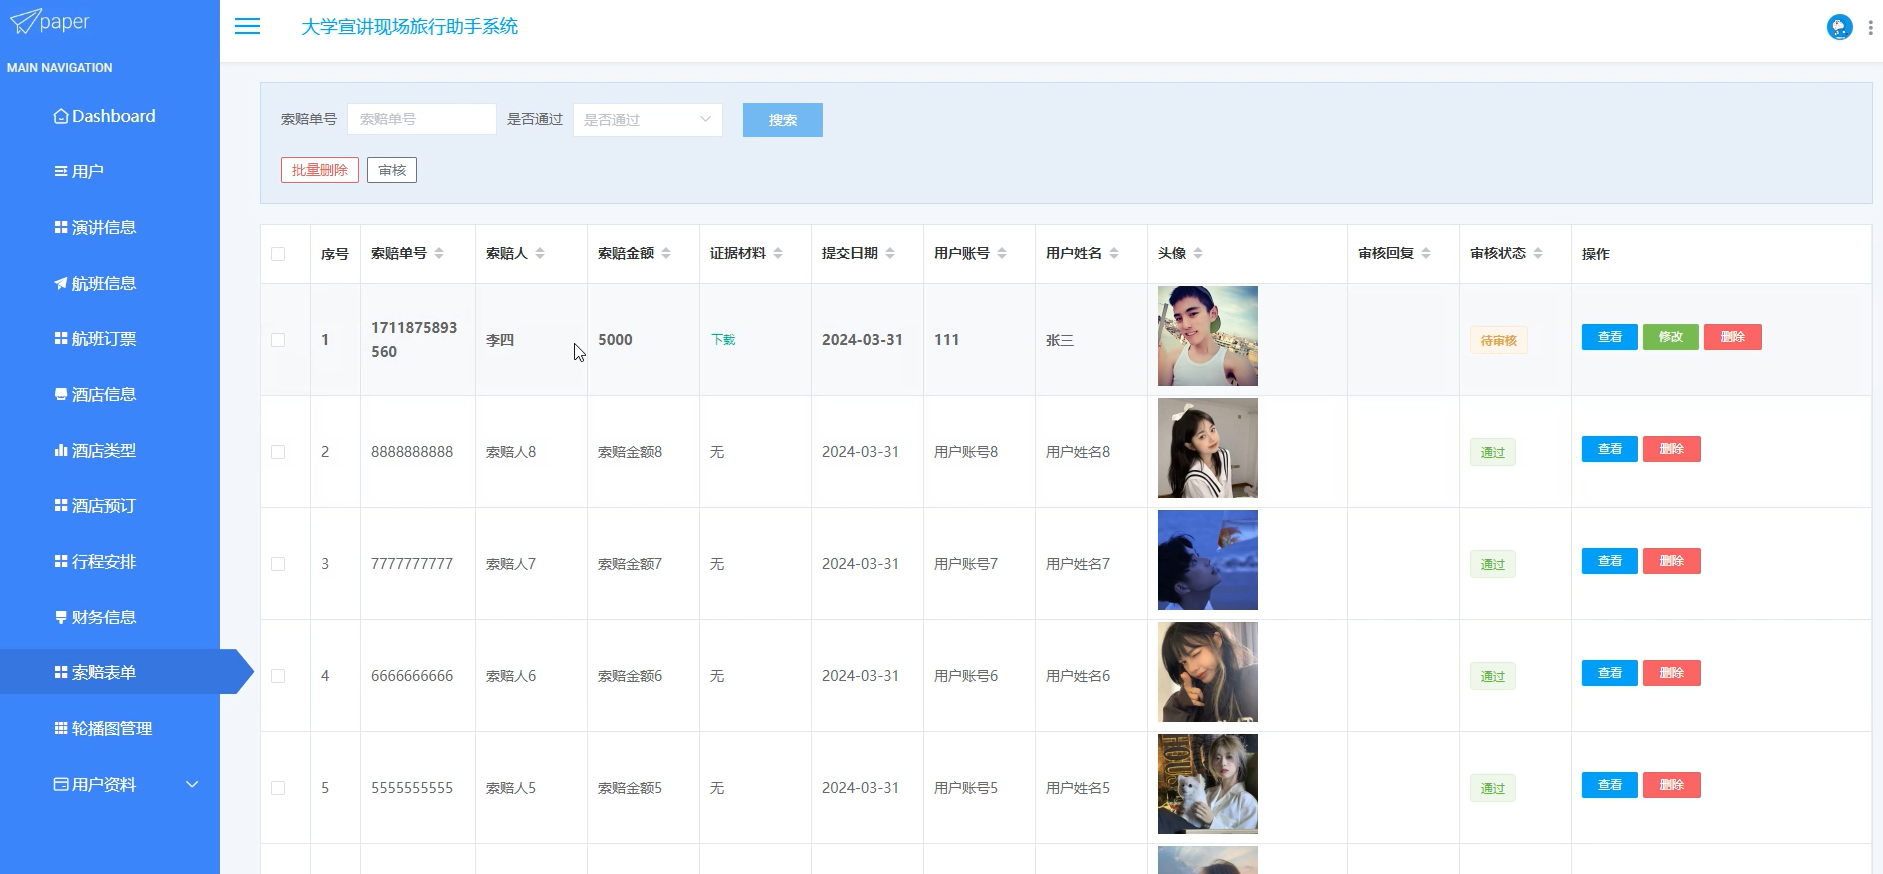This screenshot has height=874, width=1883.
Task: Open the vertical three-dot menu in header
Action: 1870,28
